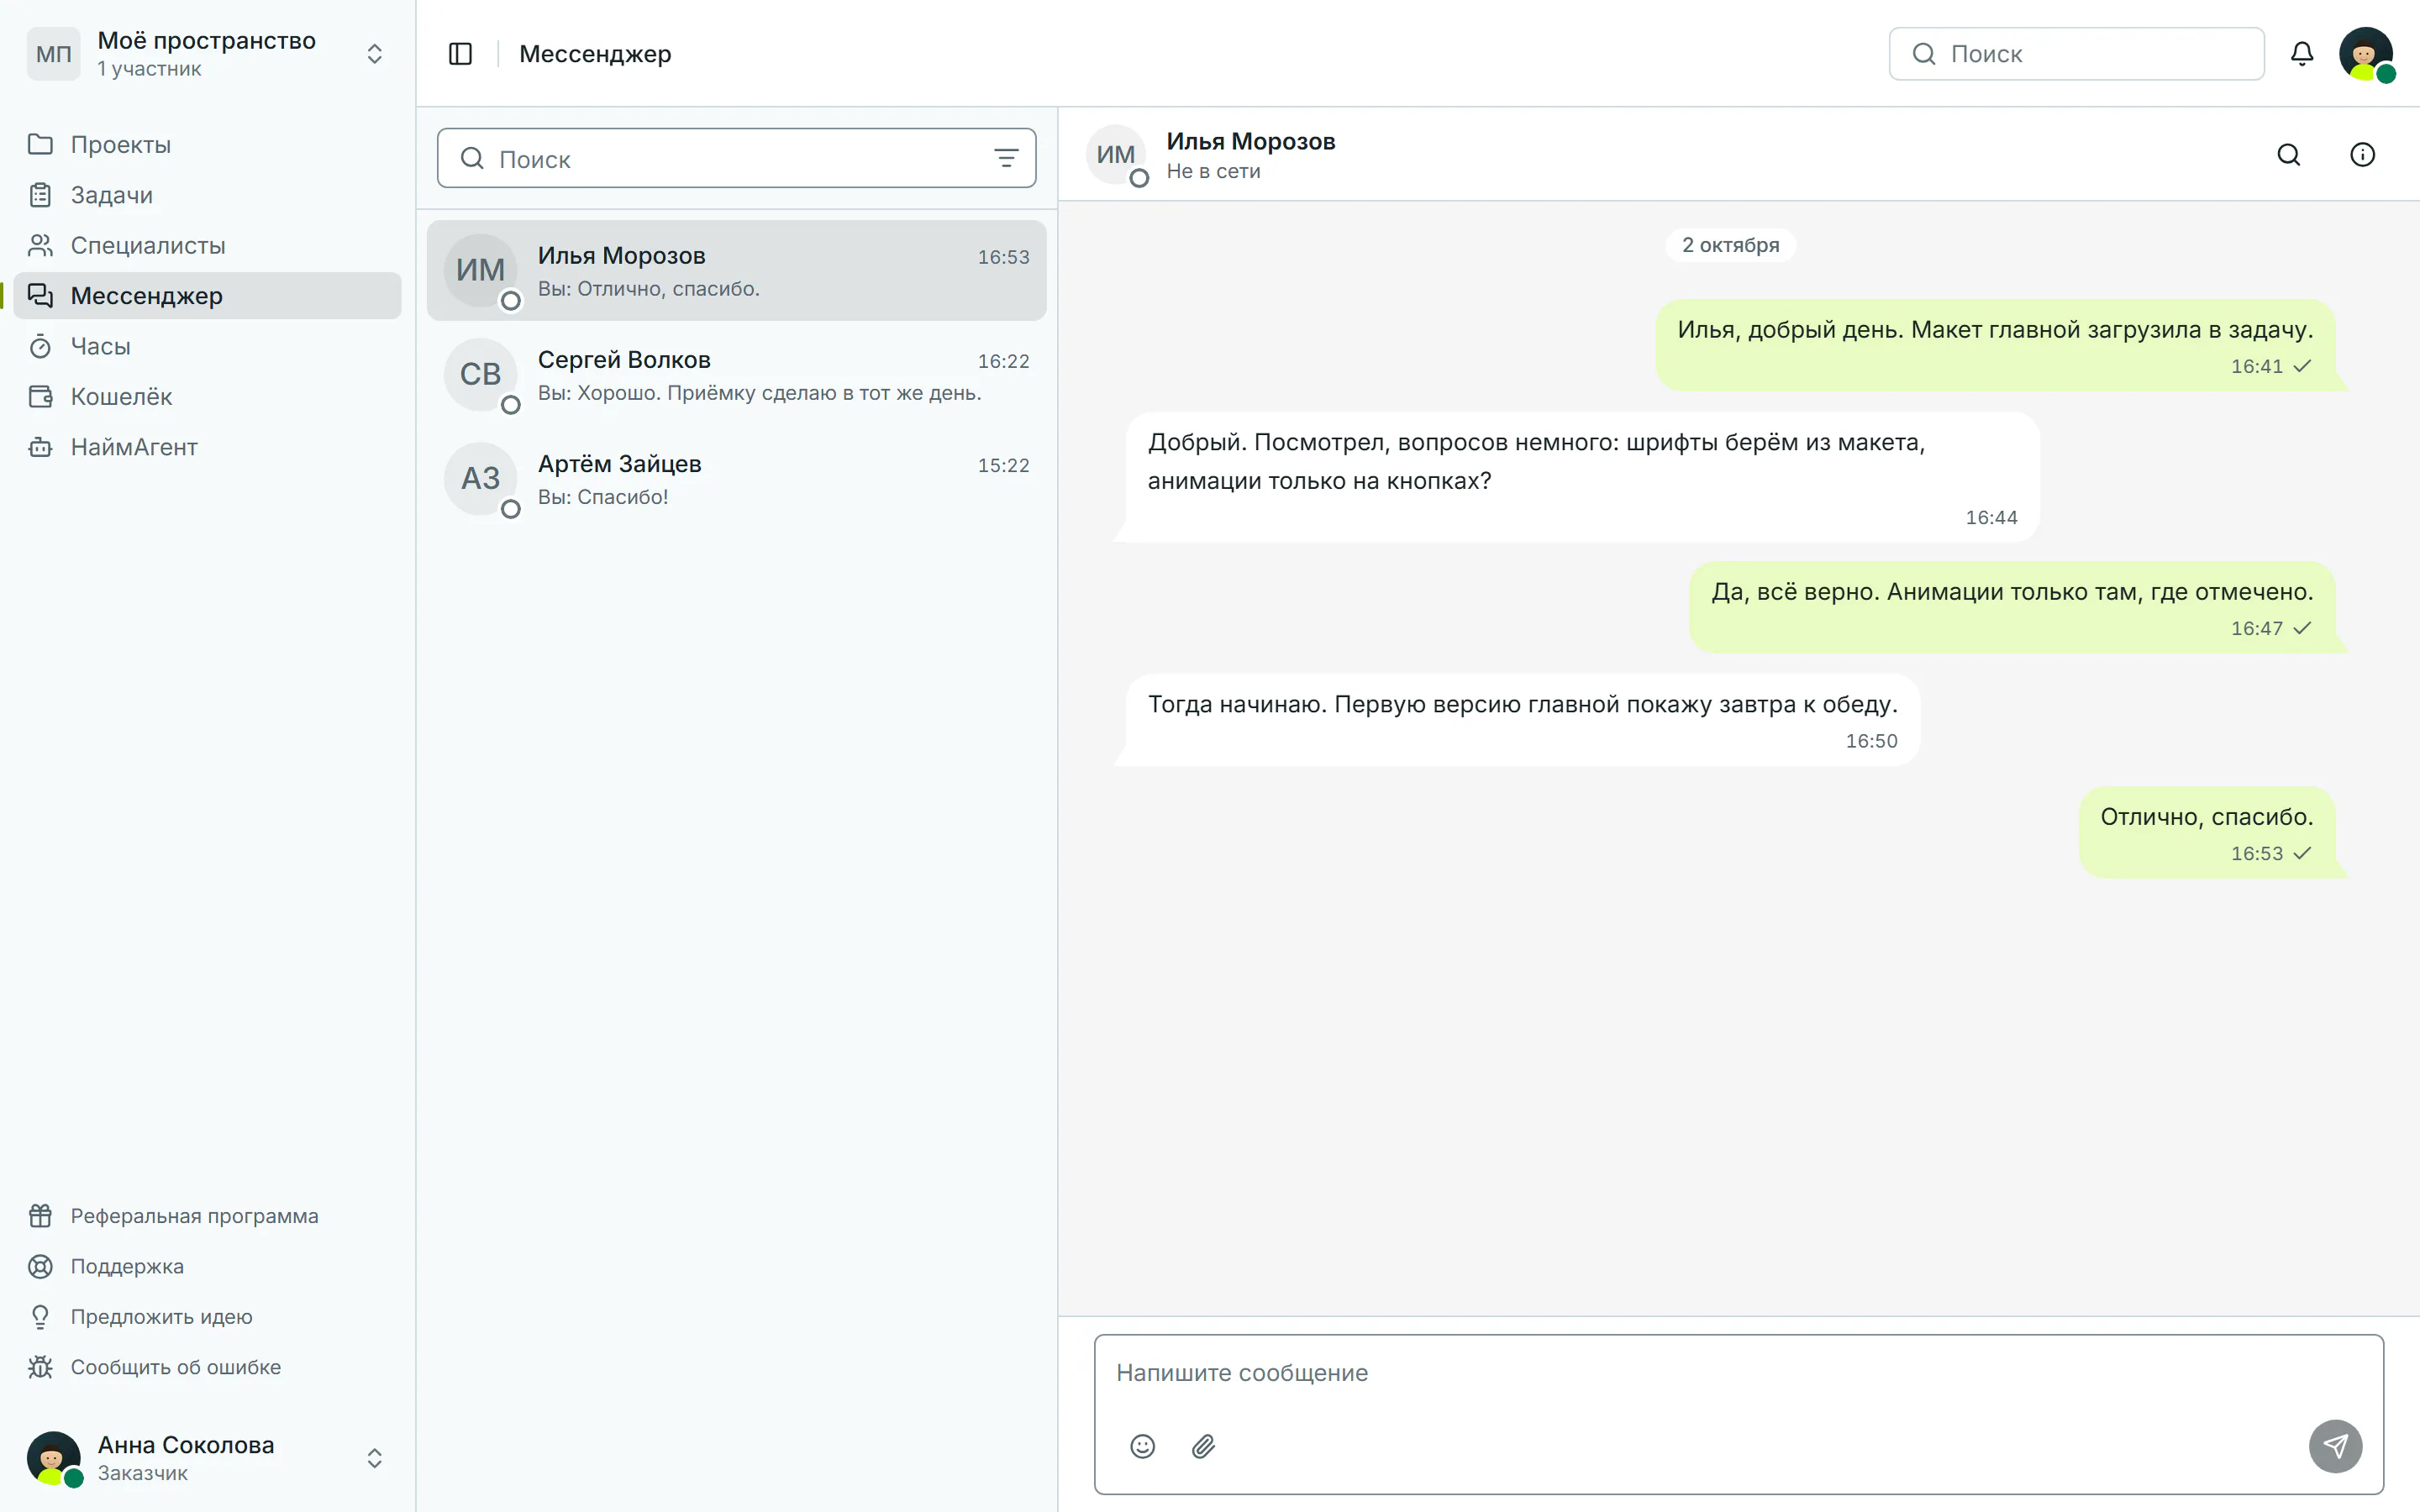The image size is (2420, 1512).
Task: Attach a file with paperclip icon
Action: [x=1203, y=1446]
